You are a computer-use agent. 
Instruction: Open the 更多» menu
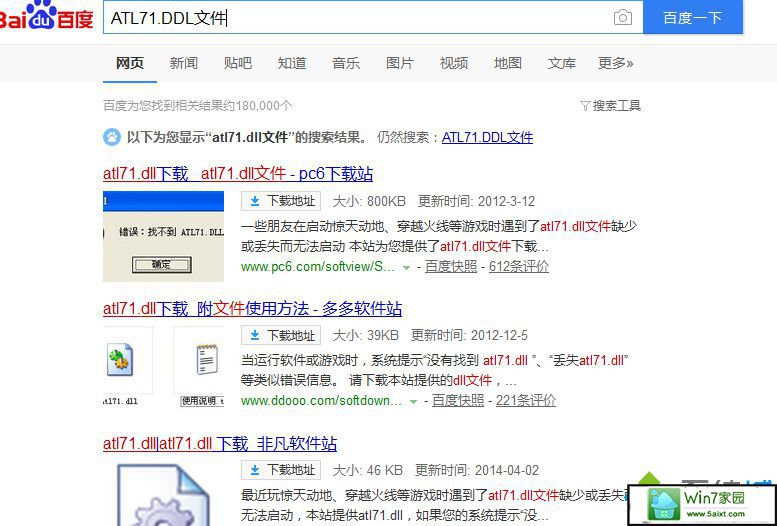[x=615, y=63]
